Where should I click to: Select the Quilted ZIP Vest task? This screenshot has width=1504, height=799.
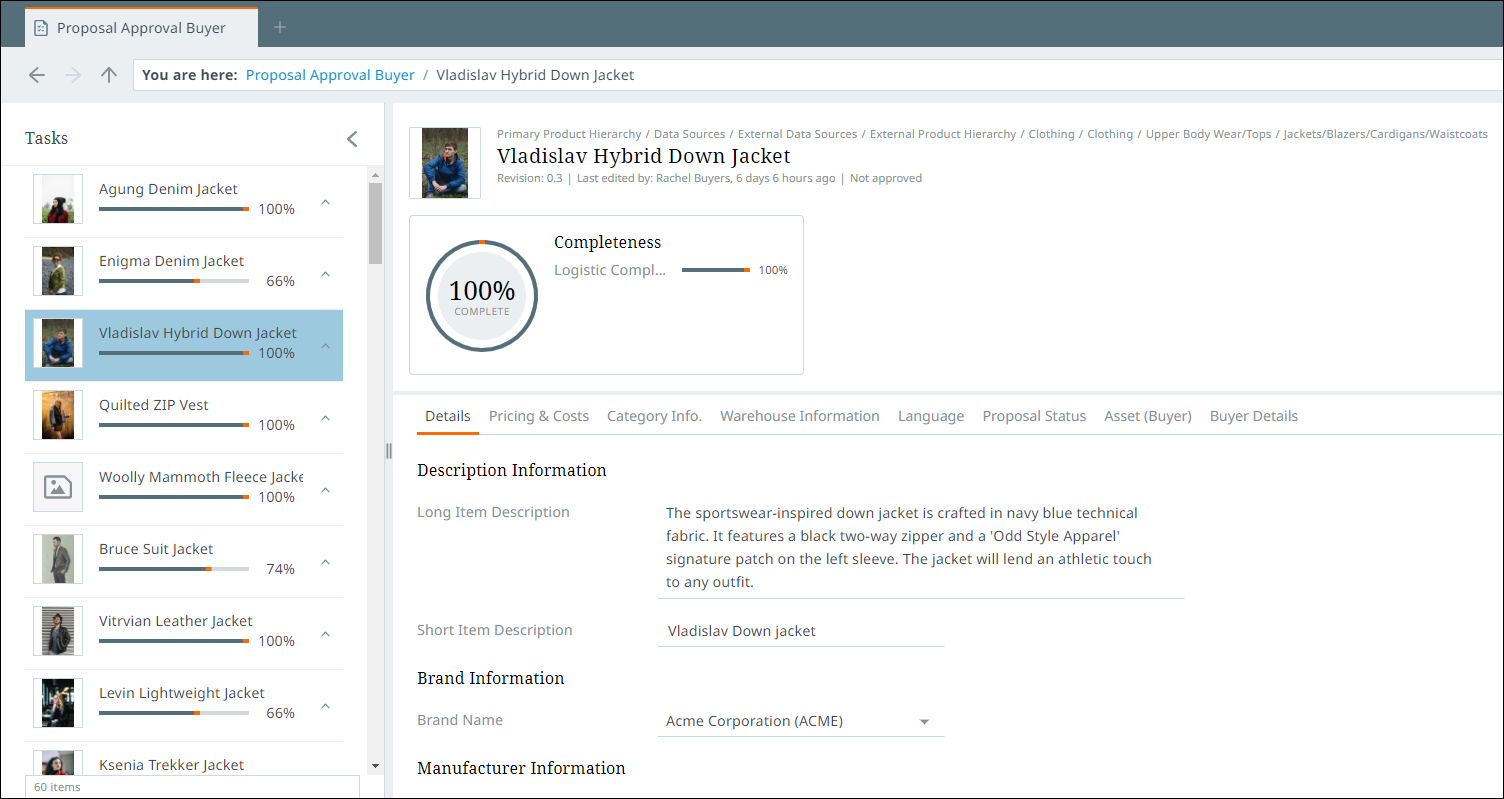pyautogui.click(x=154, y=405)
